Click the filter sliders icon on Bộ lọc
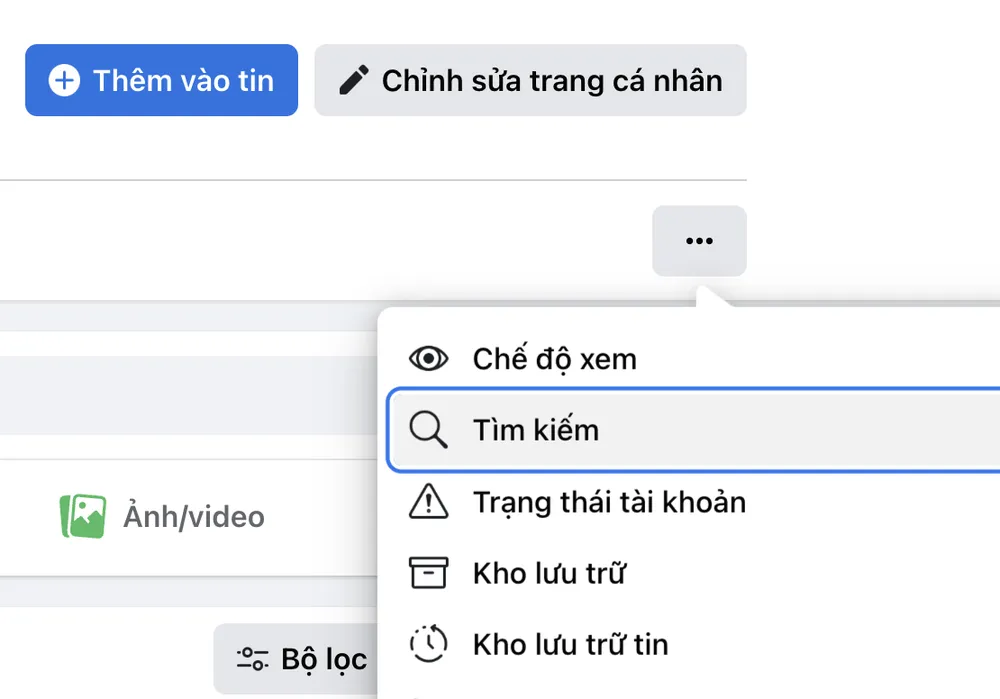Viewport: 1000px width, 699px height. coord(253,659)
